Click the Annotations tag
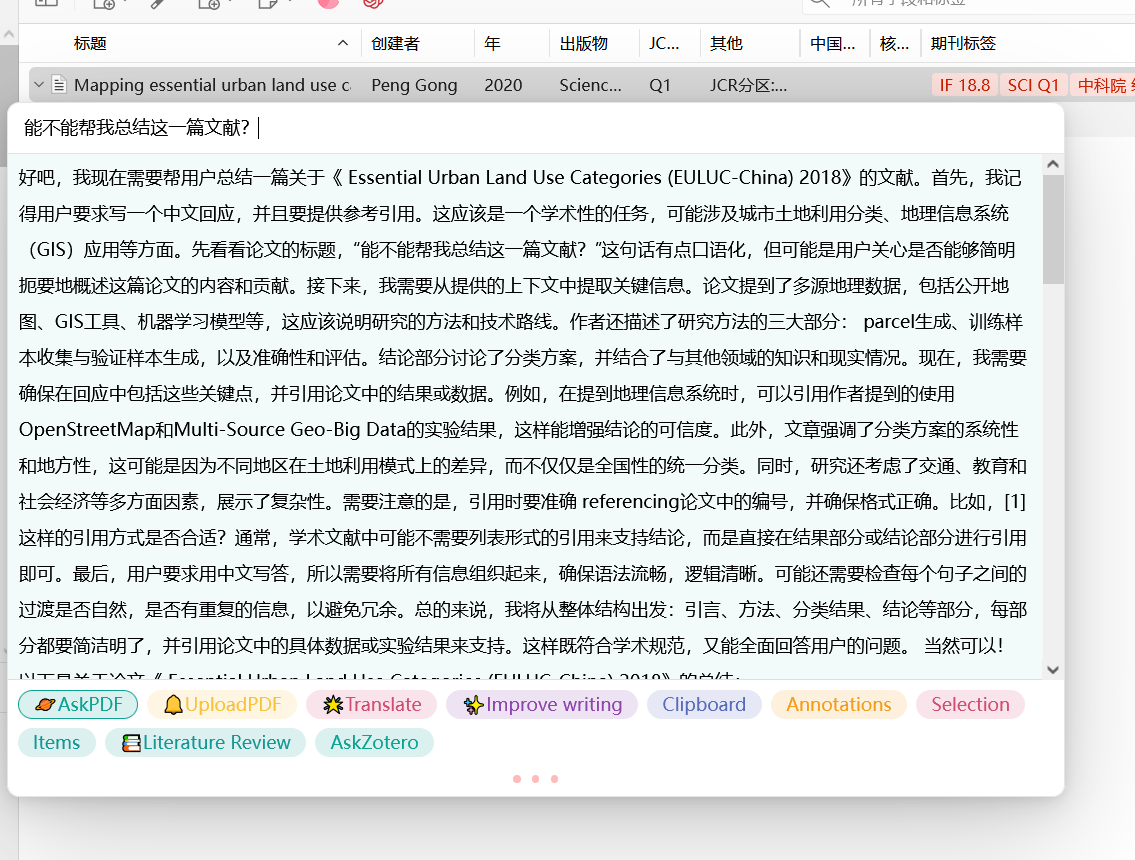 point(839,704)
